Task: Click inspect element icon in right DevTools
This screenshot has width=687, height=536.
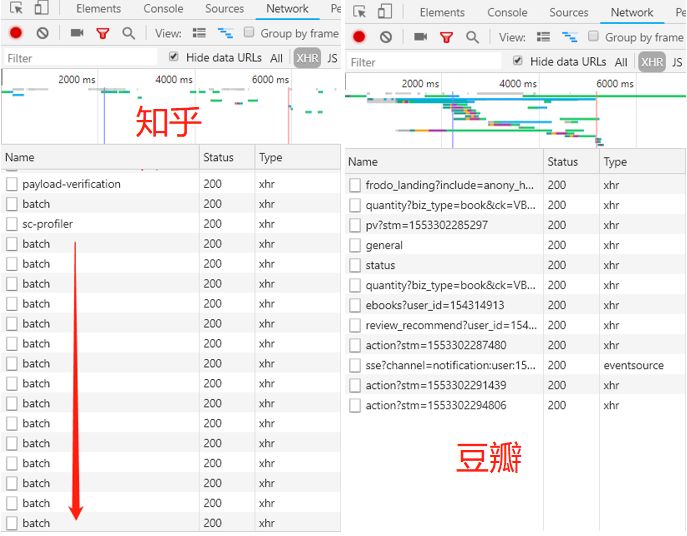Action: (x=360, y=12)
